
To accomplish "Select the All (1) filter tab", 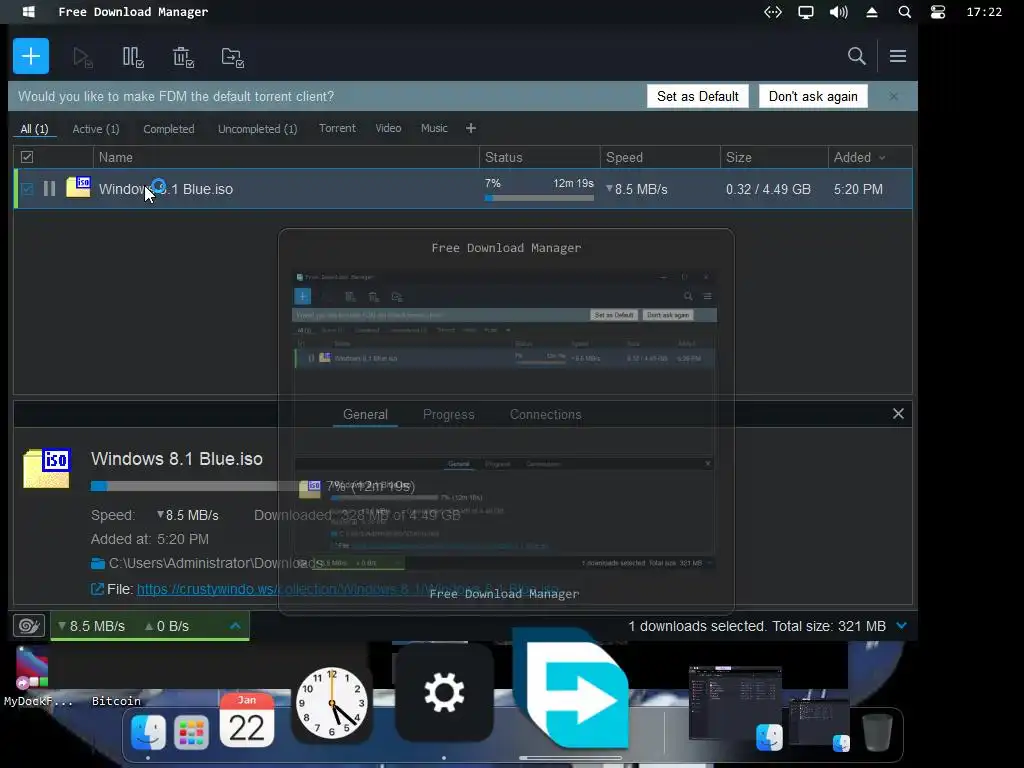I will click(35, 129).
